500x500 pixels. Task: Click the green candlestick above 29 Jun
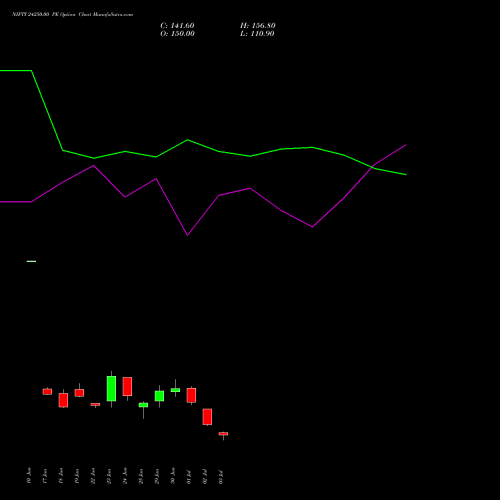pos(159,396)
